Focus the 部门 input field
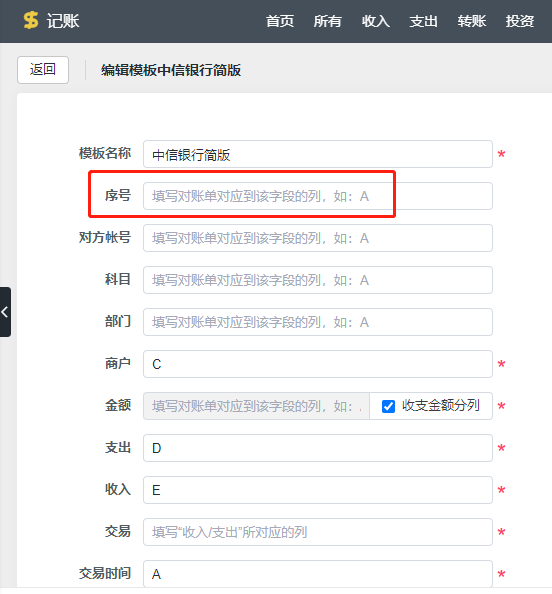 [x=318, y=322]
